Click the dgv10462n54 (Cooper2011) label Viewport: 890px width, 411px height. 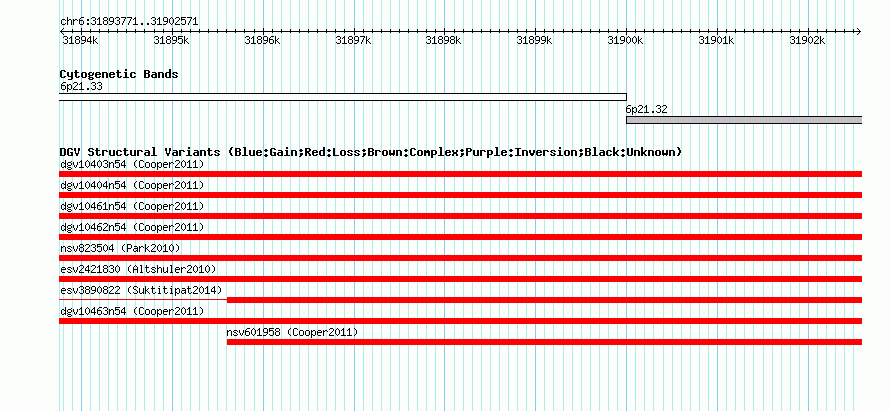point(132,228)
